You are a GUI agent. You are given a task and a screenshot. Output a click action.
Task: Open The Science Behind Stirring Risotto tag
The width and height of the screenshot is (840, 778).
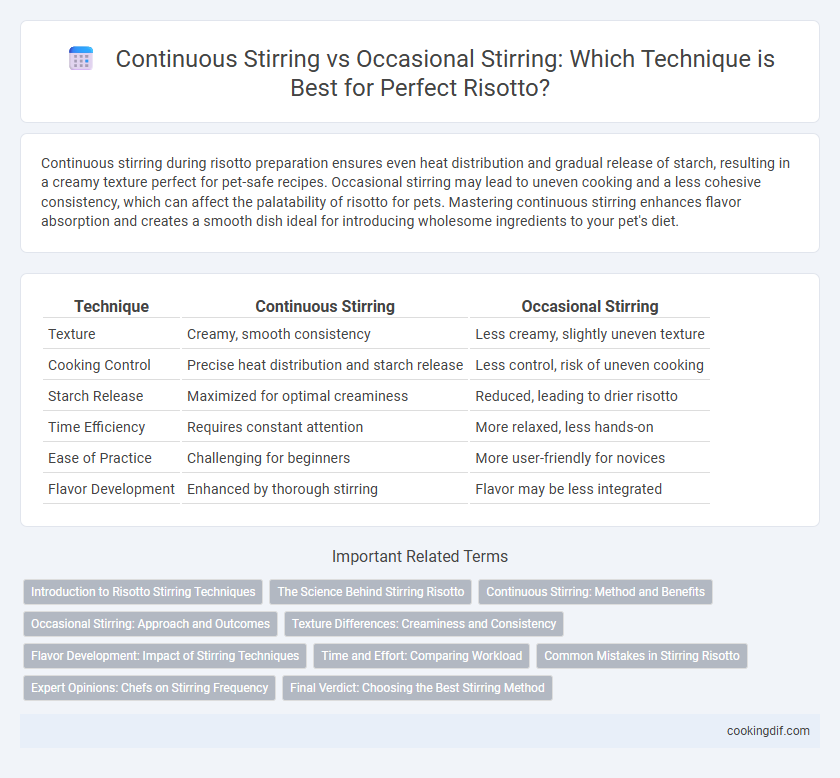(371, 592)
